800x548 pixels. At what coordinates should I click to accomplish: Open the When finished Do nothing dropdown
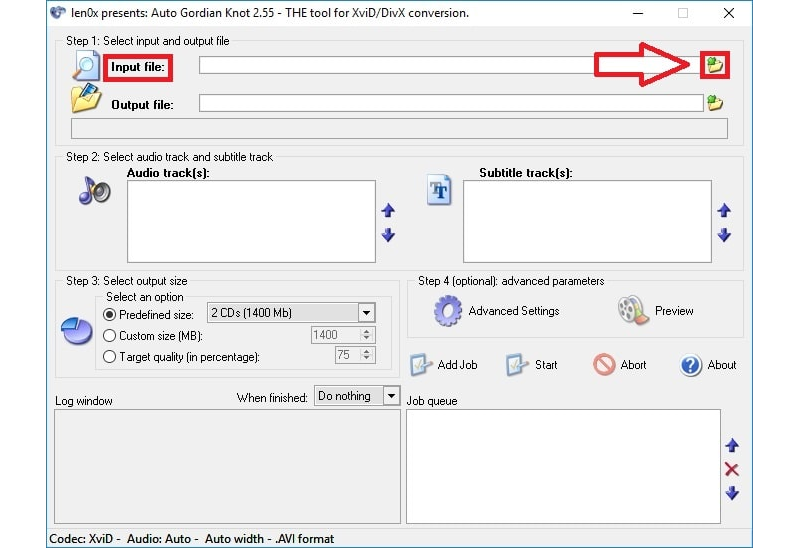point(391,395)
